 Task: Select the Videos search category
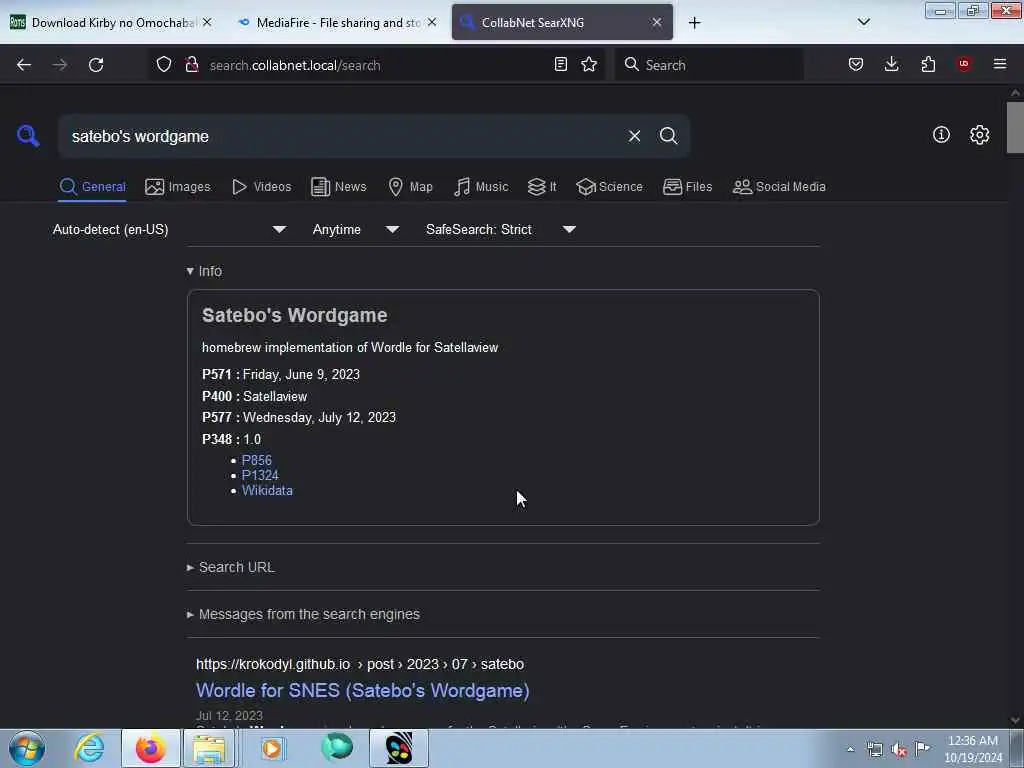coord(261,187)
